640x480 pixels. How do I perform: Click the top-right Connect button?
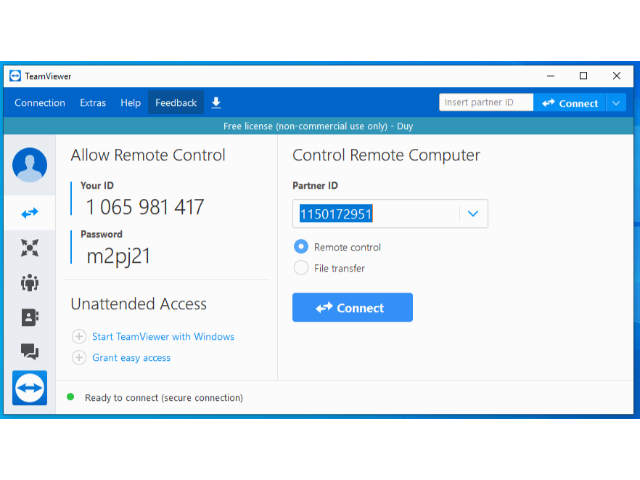point(570,103)
